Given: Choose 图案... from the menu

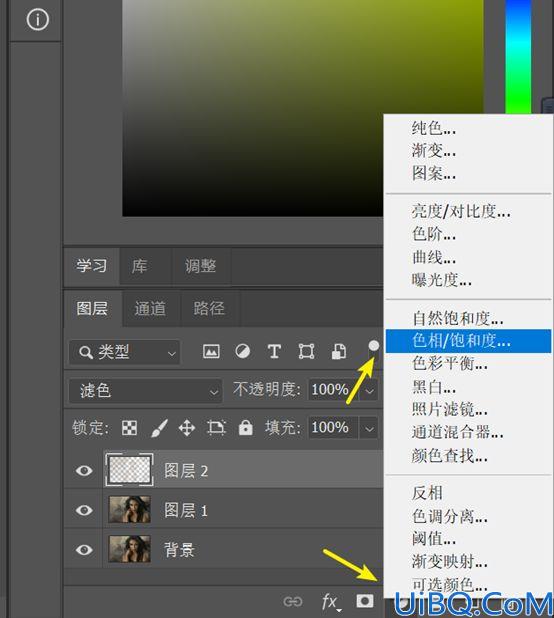Looking at the screenshot, I should (x=468, y=173).
